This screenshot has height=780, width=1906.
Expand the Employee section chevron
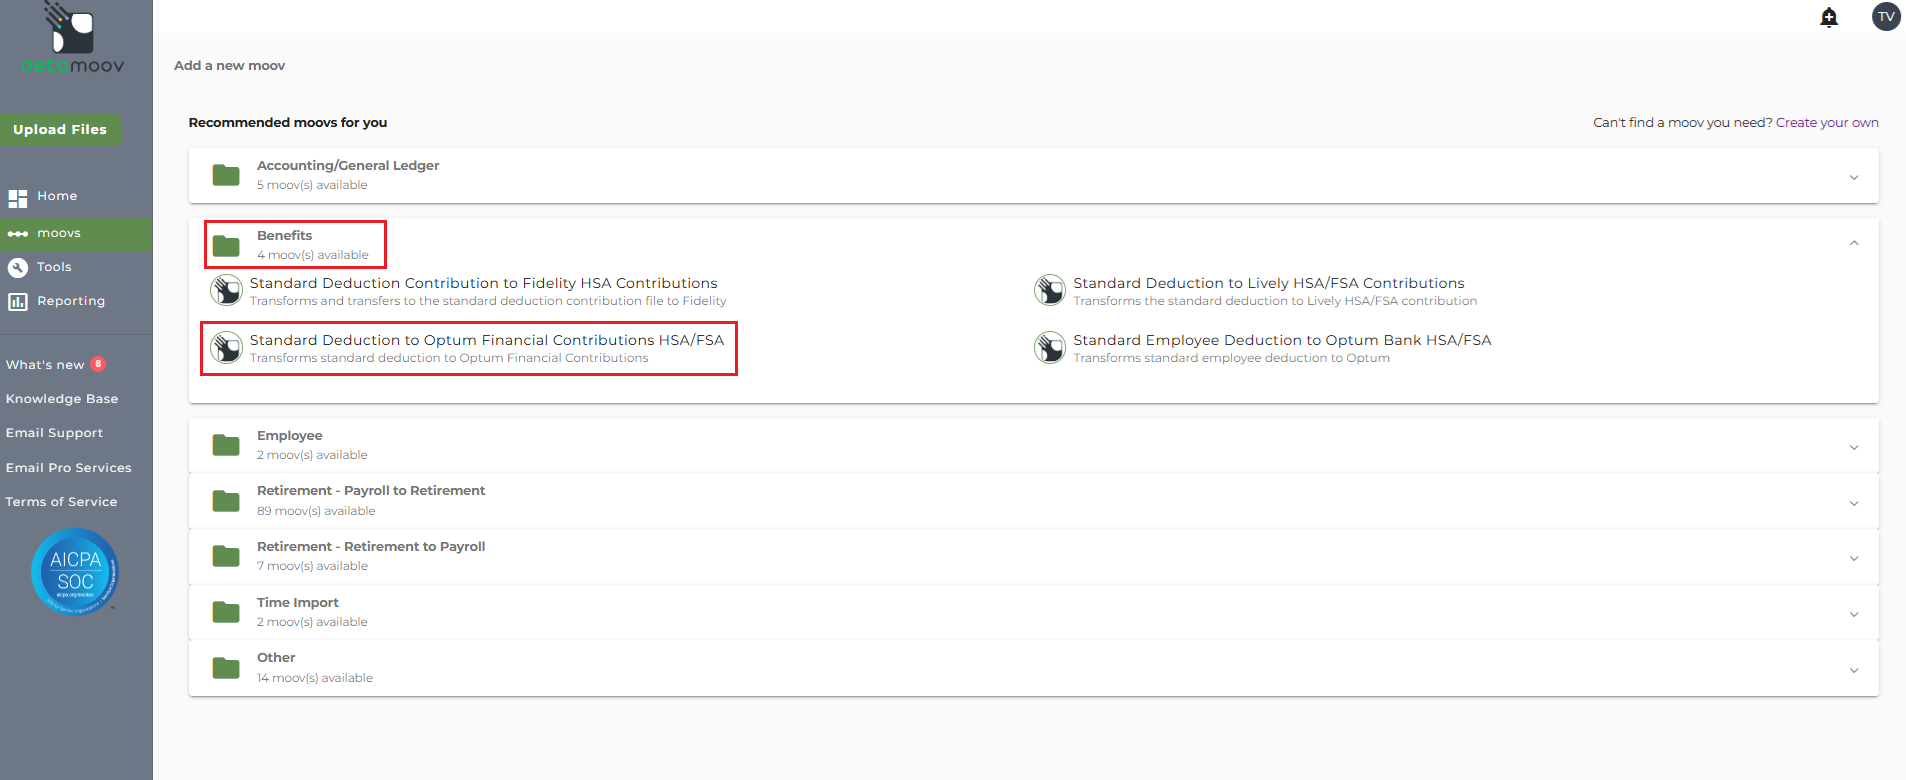pyautogui.click(x=1854, y=447)
